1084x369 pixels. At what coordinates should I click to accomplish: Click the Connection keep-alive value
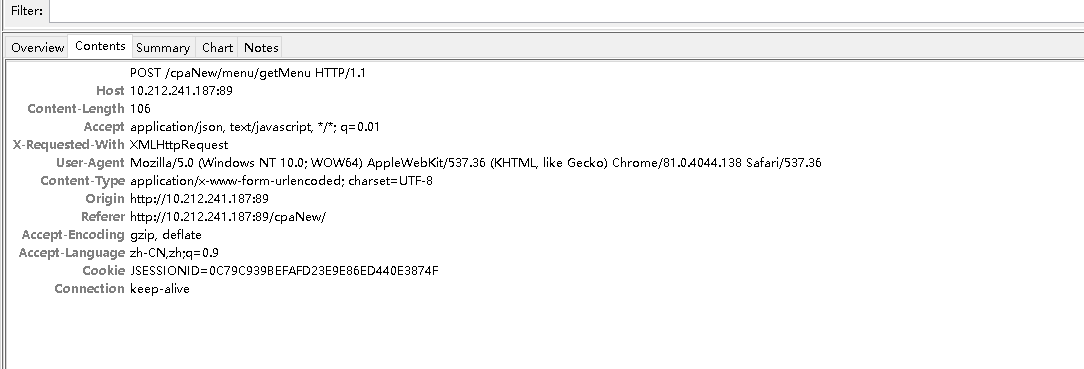click(x=160, y=288)
